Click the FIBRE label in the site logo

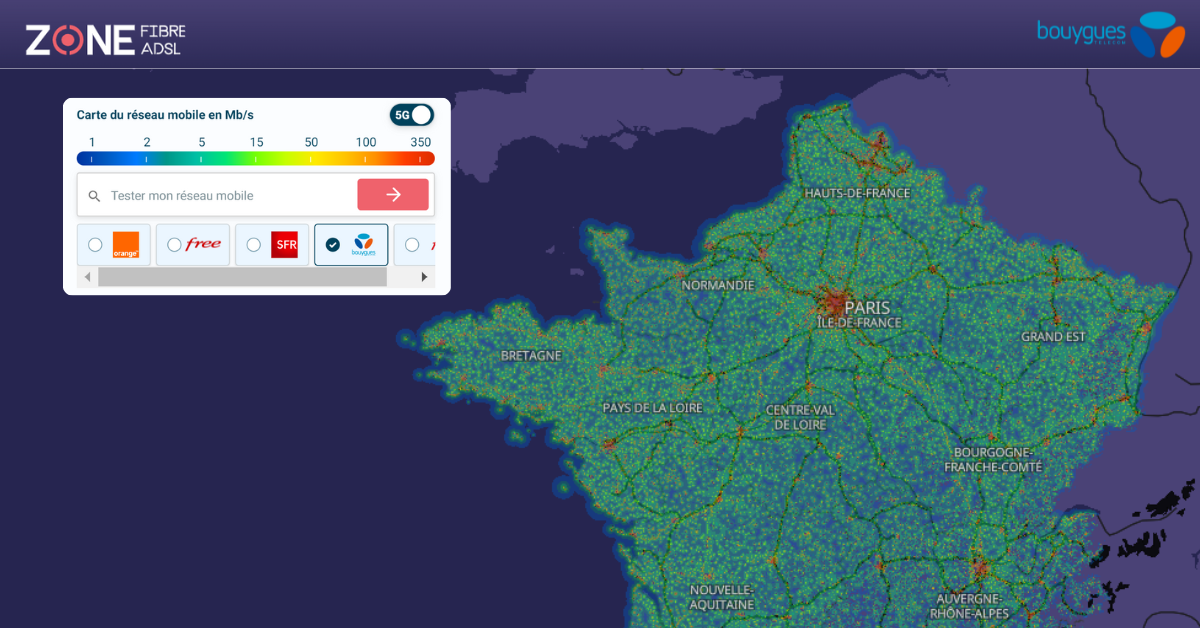tap(160, 25)
